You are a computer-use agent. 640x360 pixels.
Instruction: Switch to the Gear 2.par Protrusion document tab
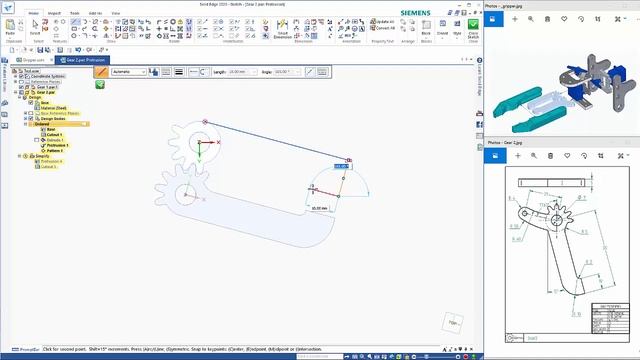coord(82,60)
